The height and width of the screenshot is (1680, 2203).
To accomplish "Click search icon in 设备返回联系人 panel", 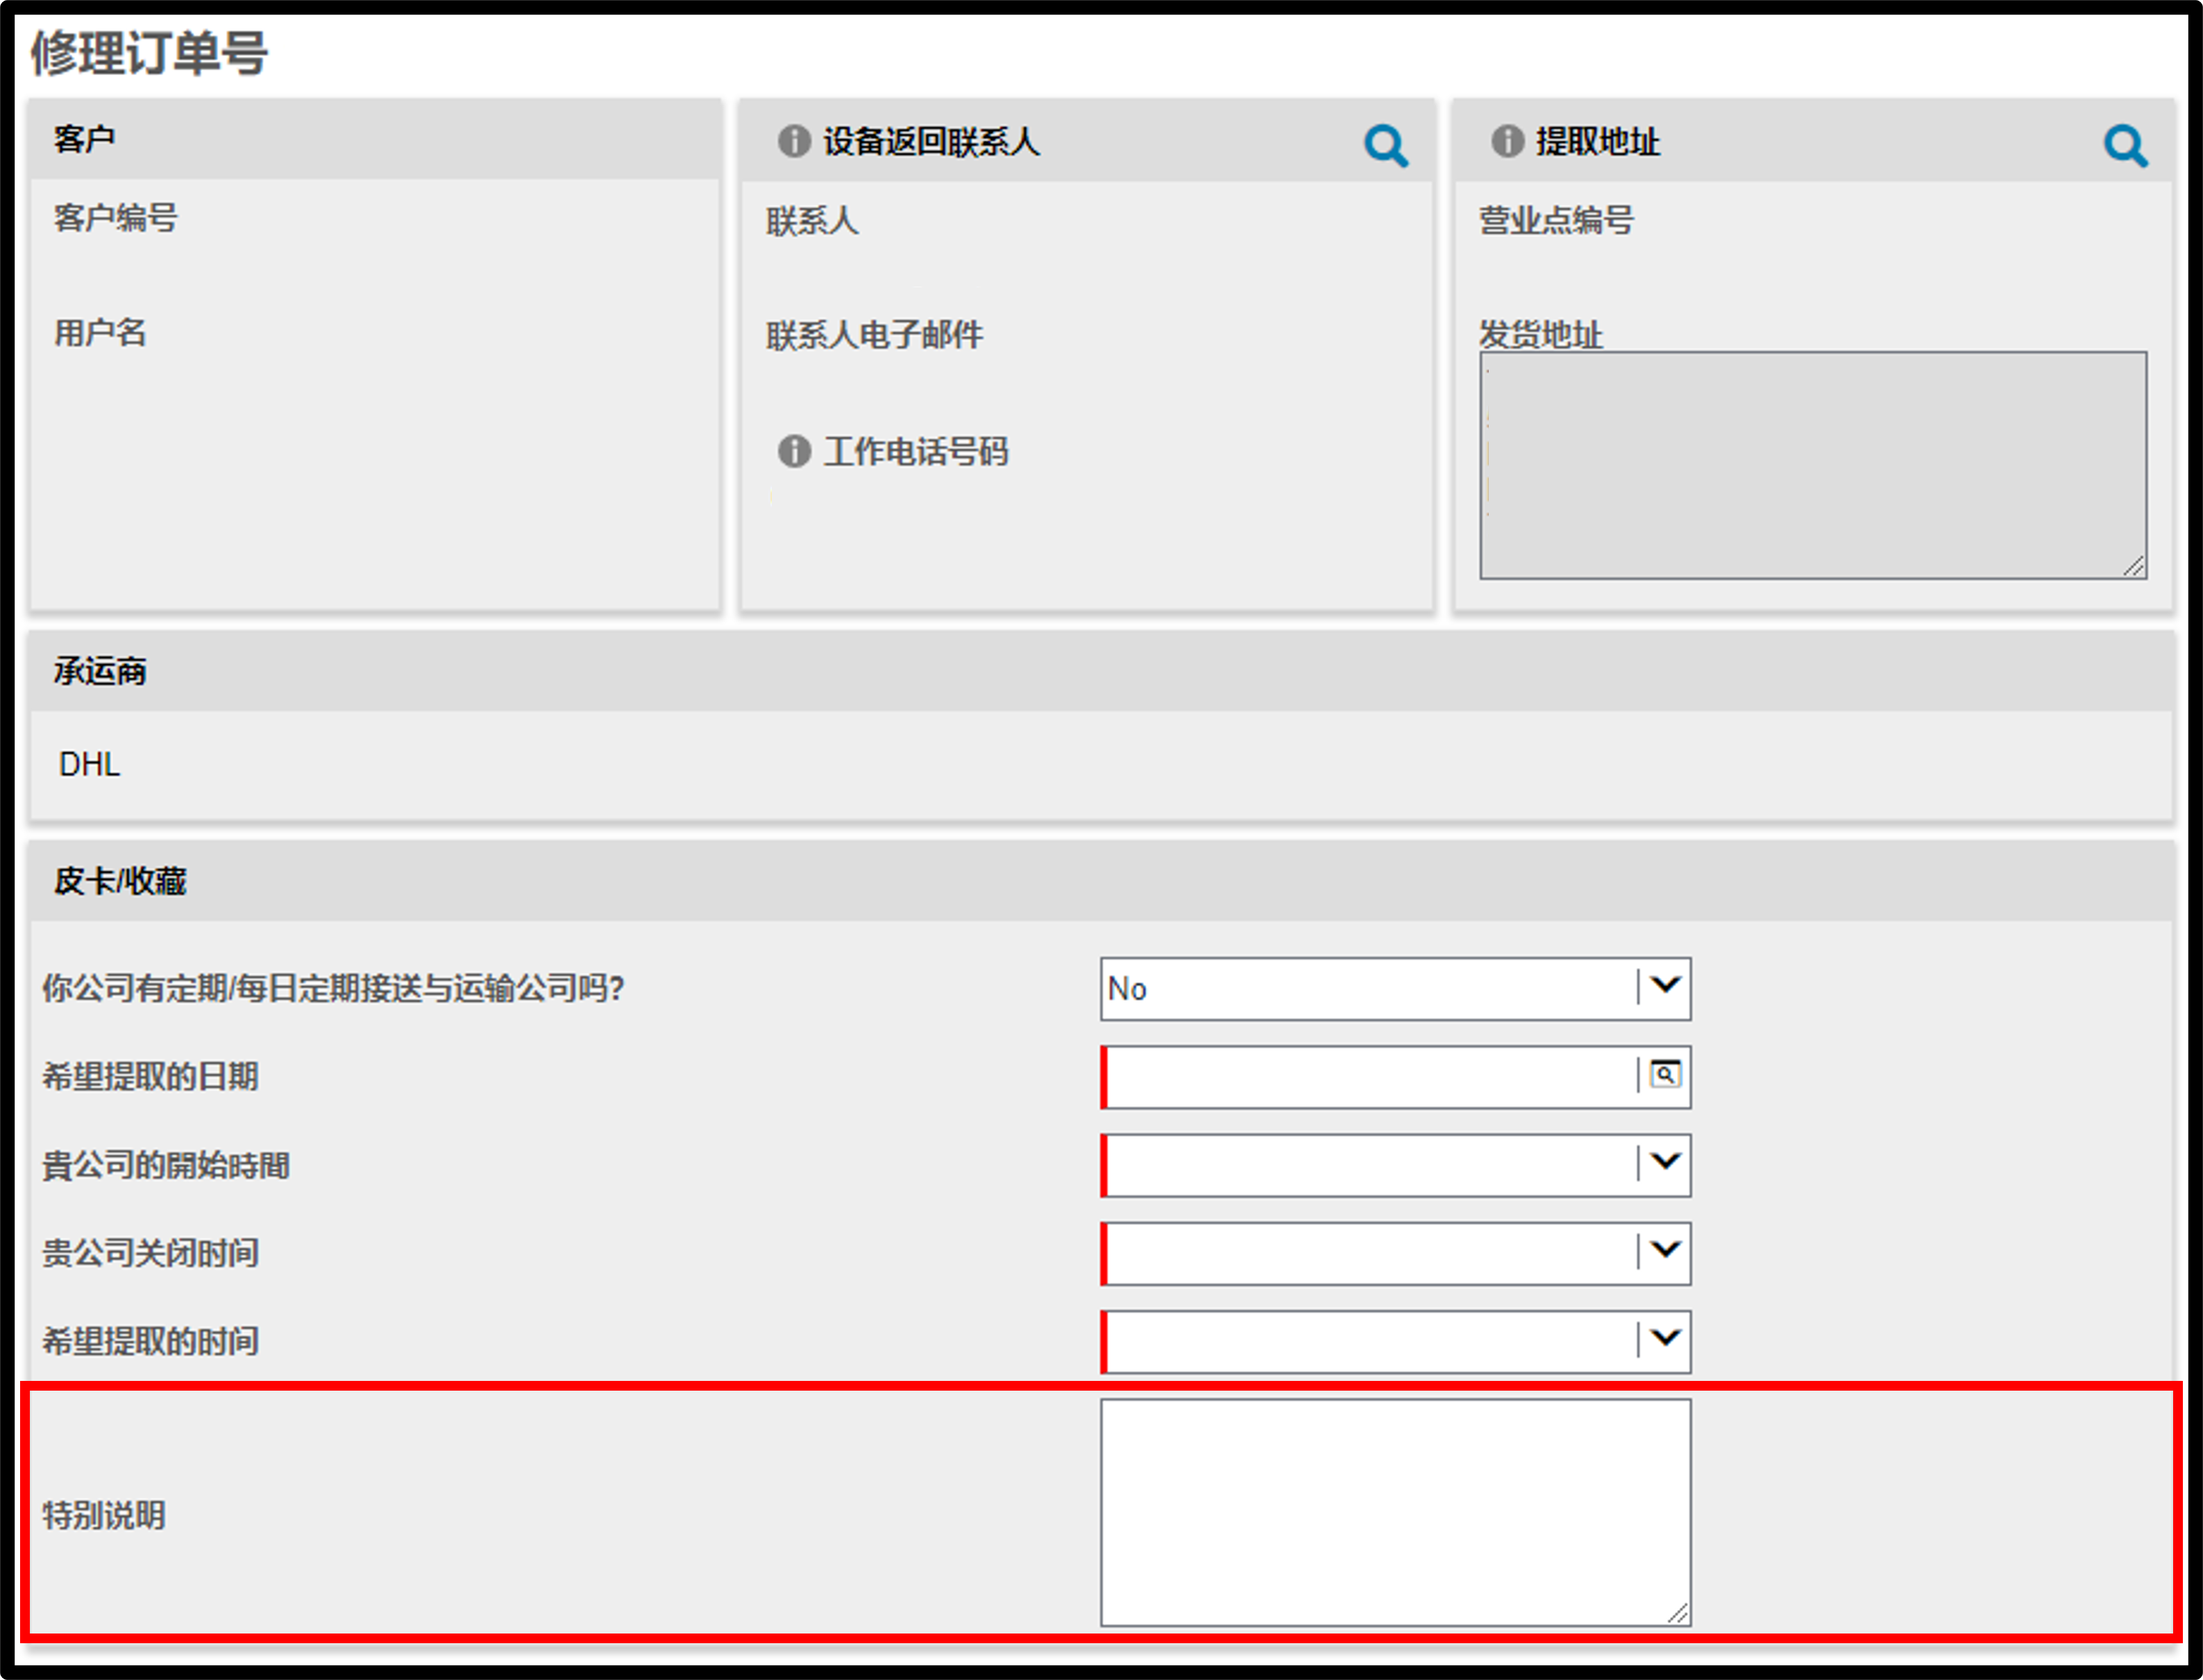I will point(1386,146).
